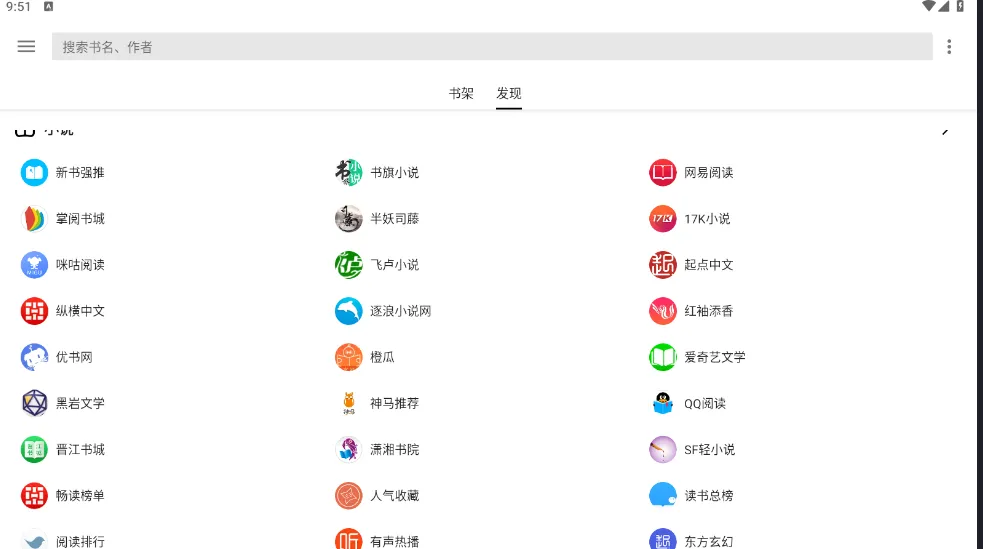Tap the 黑岩文学 icon
The width and height of the screenshot is (983, 549).
click(x=34, y=403)
